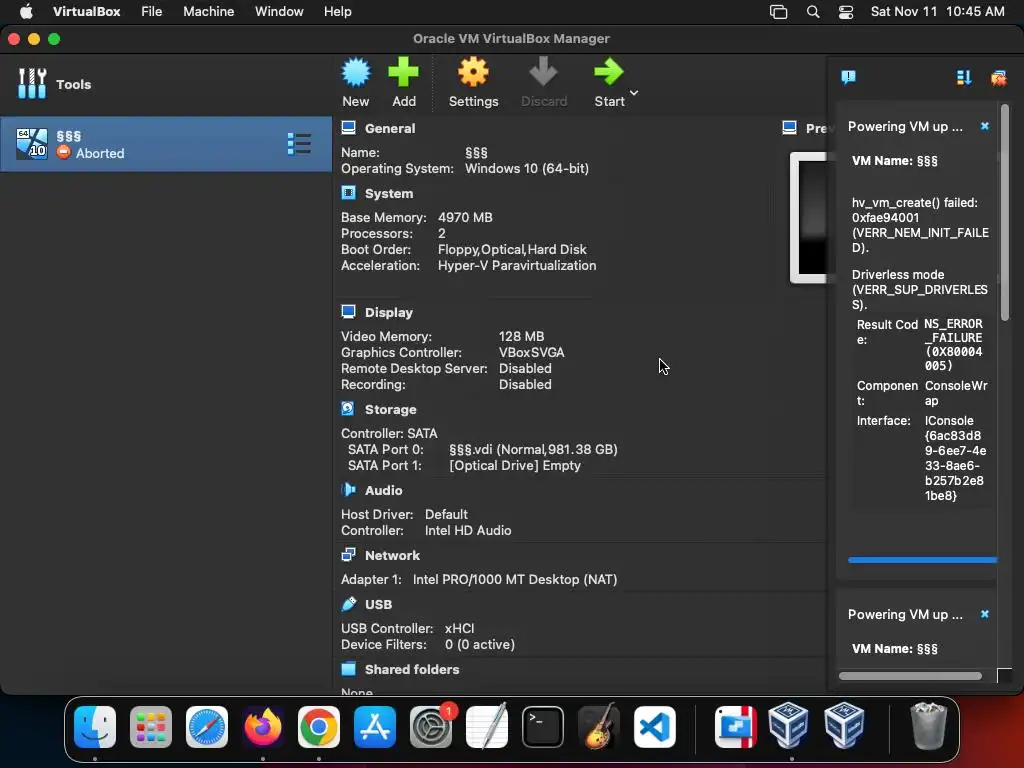1024x768 pixels.
Task: Open the Audio settings heading link
Action: coord(383,490)
